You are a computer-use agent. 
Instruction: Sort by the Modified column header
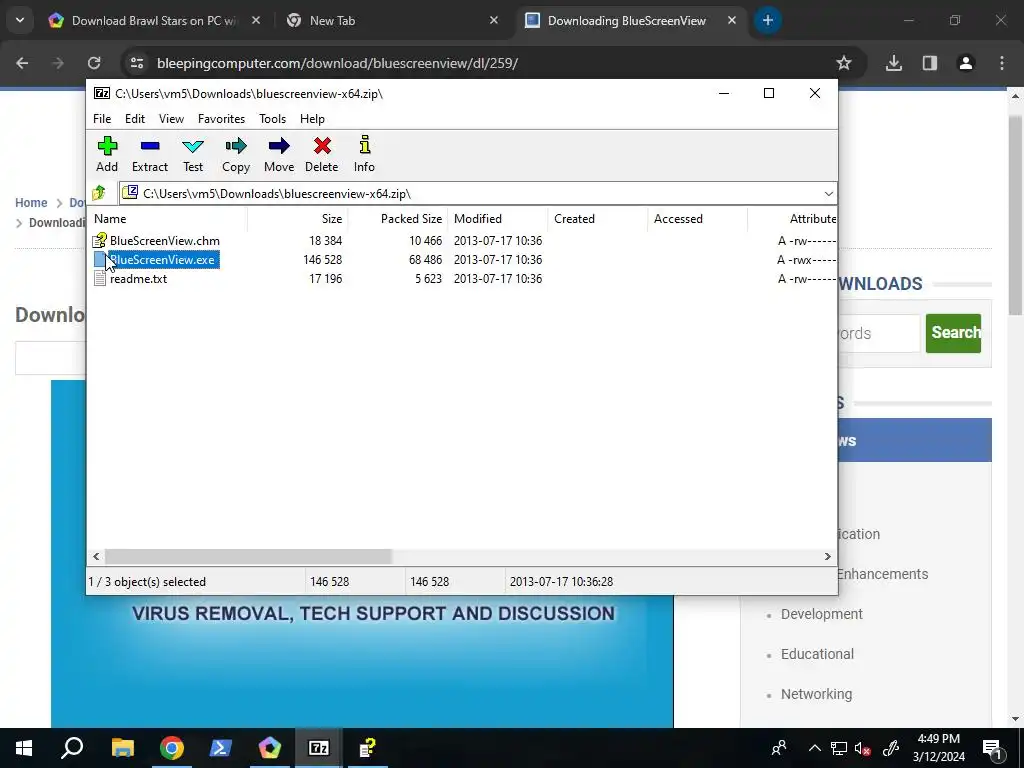[497, 219]
